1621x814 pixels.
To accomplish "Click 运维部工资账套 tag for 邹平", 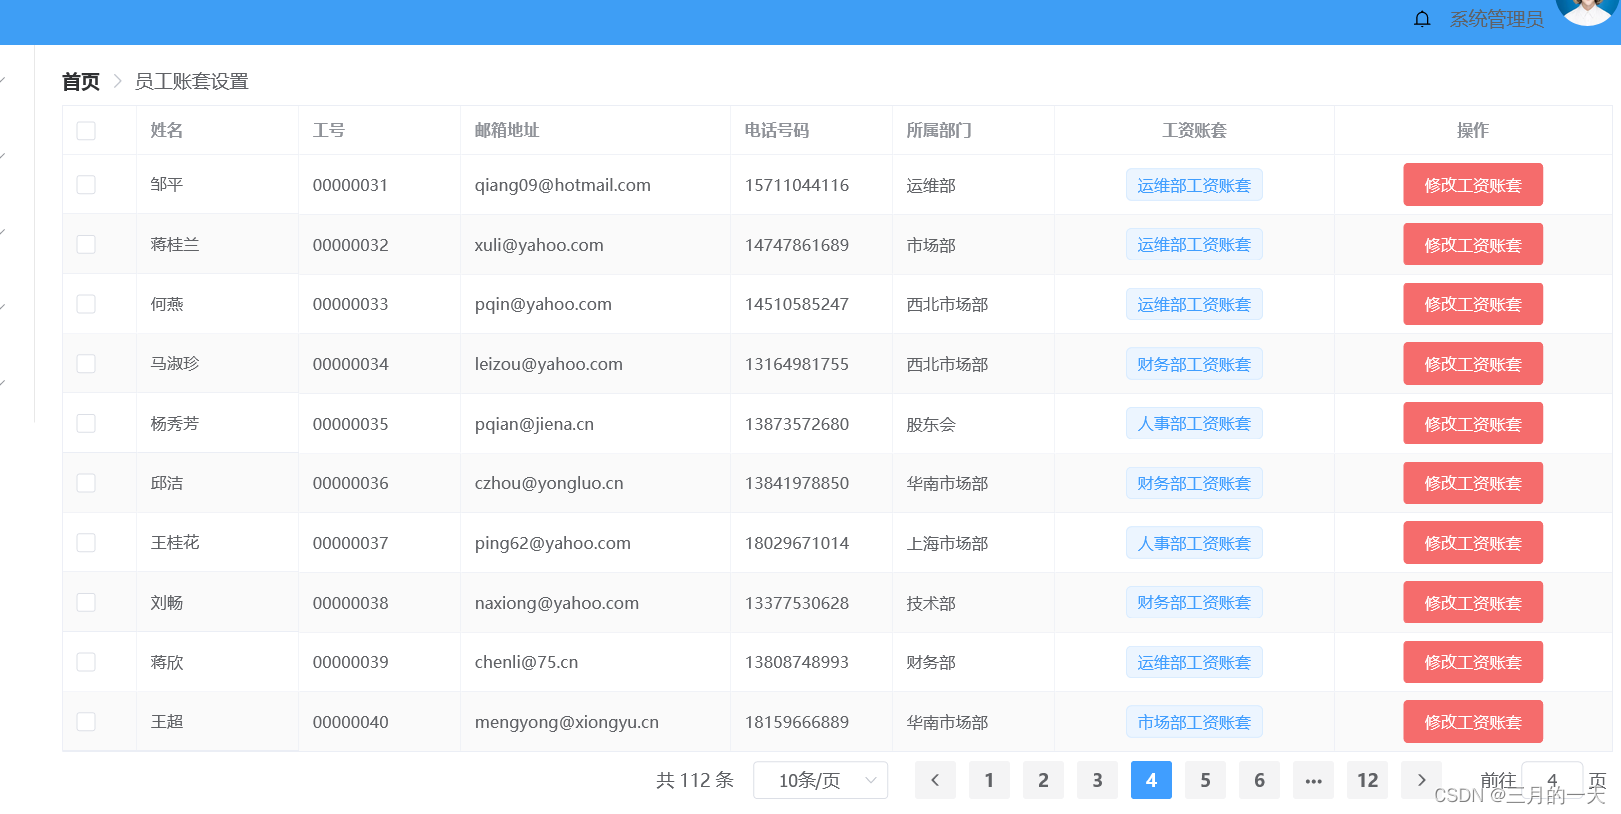I will pyautogui.click(x=1194, y=185).
